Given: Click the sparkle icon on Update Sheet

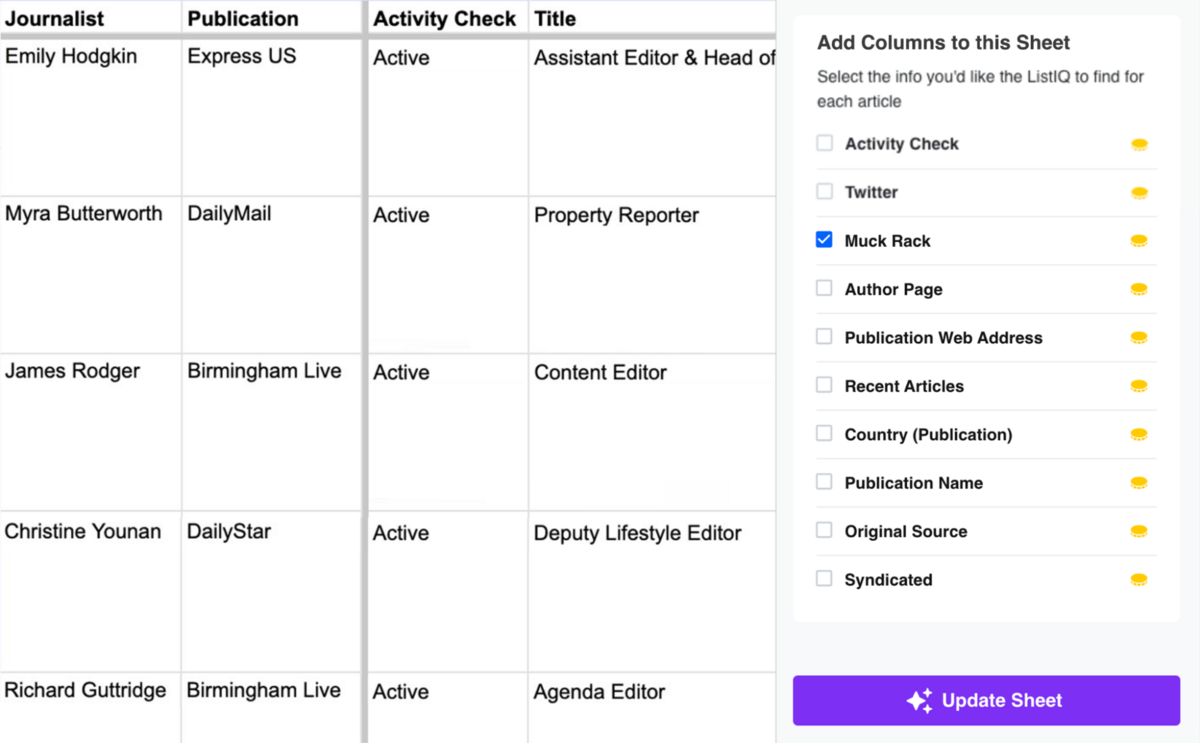Looking at the screenshot, I should (921, 700).
